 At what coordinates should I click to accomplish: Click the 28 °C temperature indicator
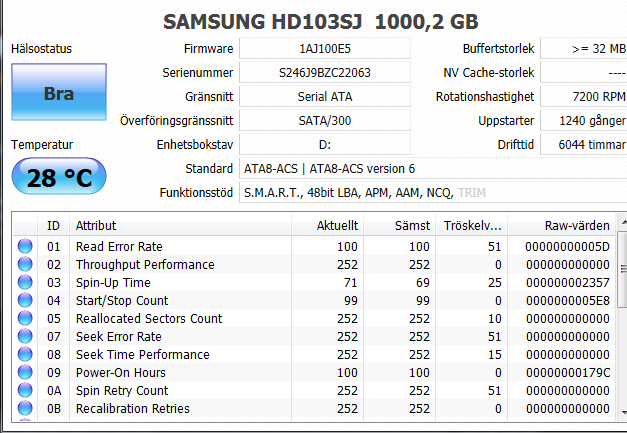click(x=59, y=178)
